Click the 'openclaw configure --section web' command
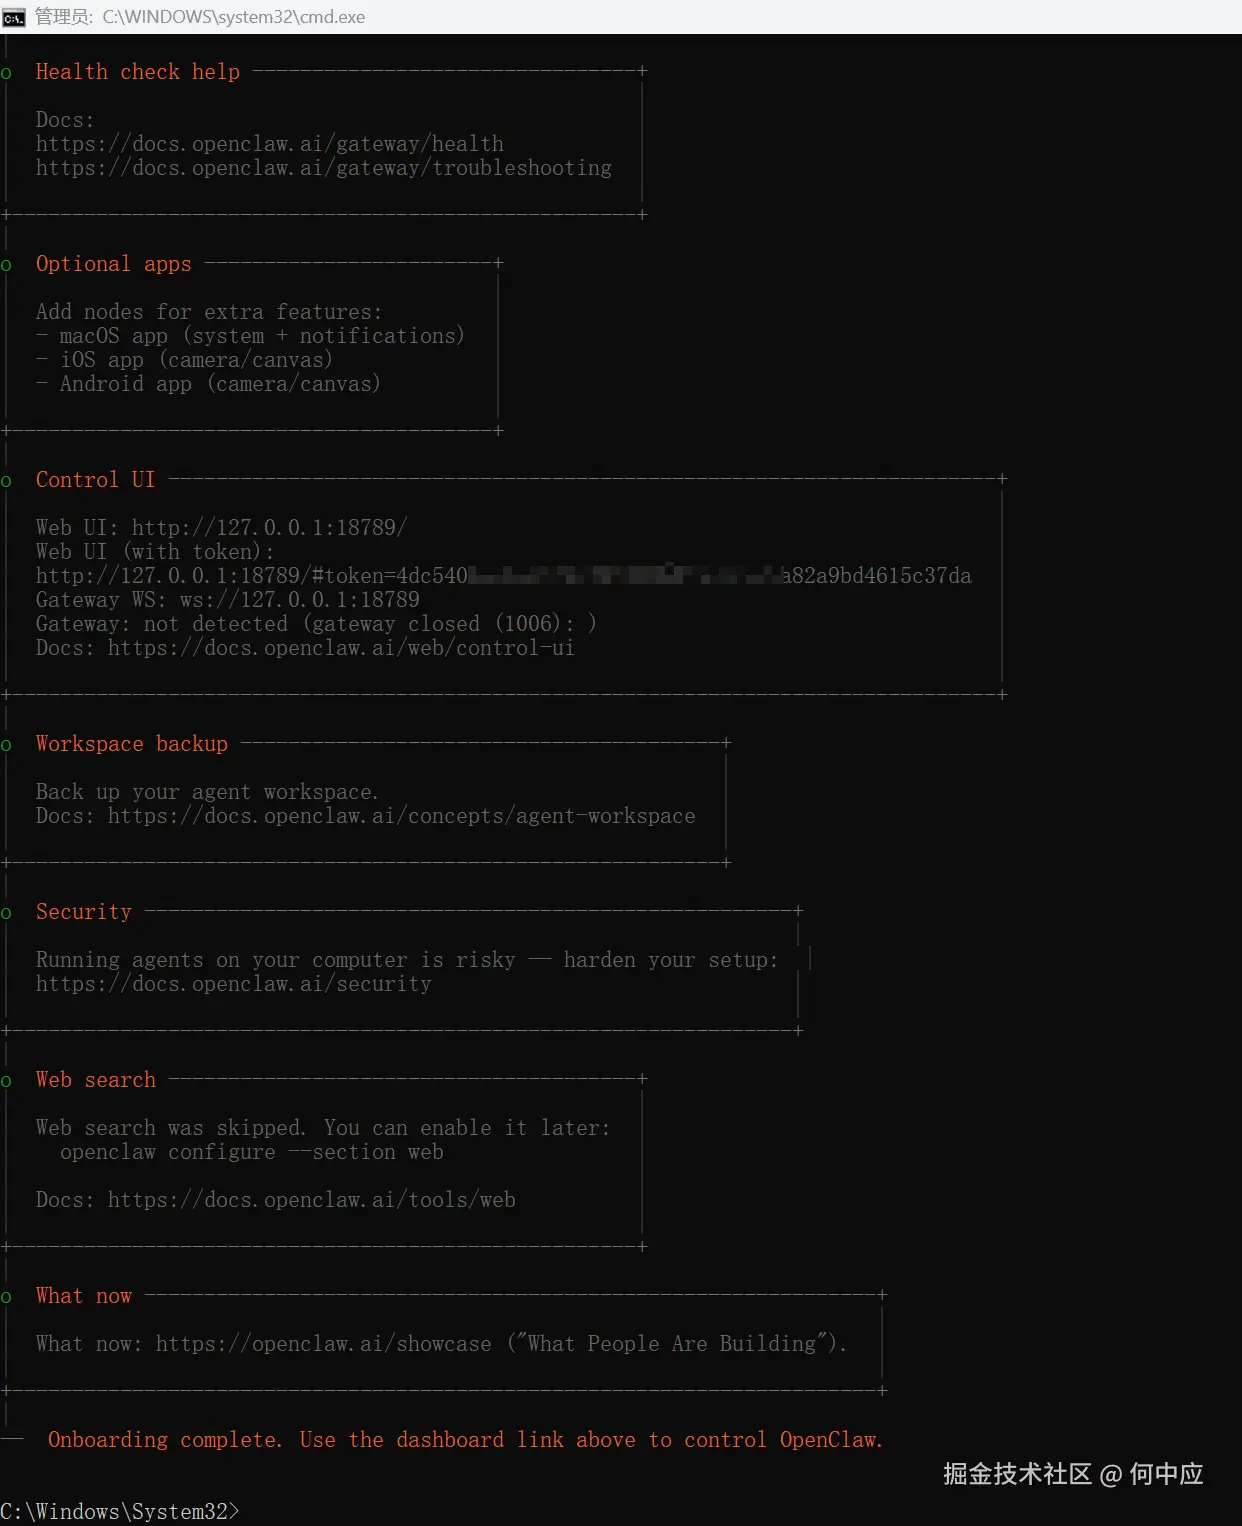1242x1526 pixels. click(252, 1152)
